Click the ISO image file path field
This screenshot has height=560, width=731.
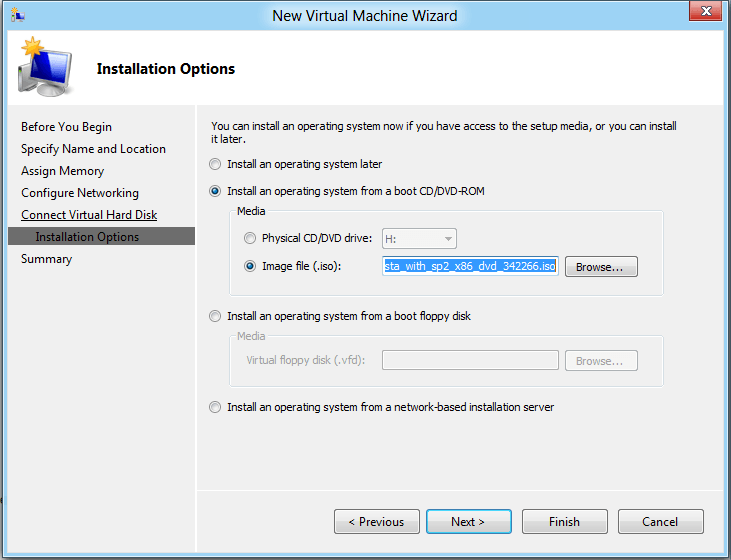coord(470,266)
